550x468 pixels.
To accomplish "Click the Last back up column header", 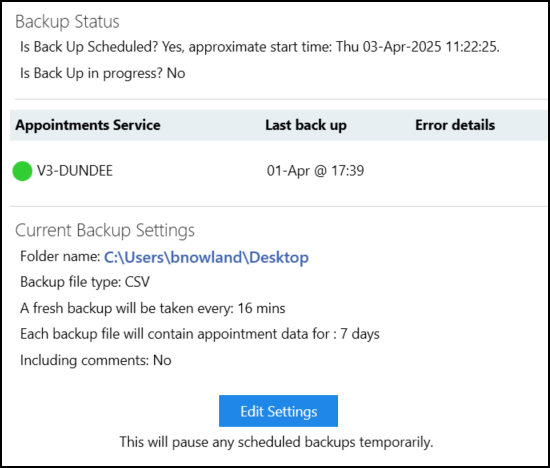I will tap(306, 125).
